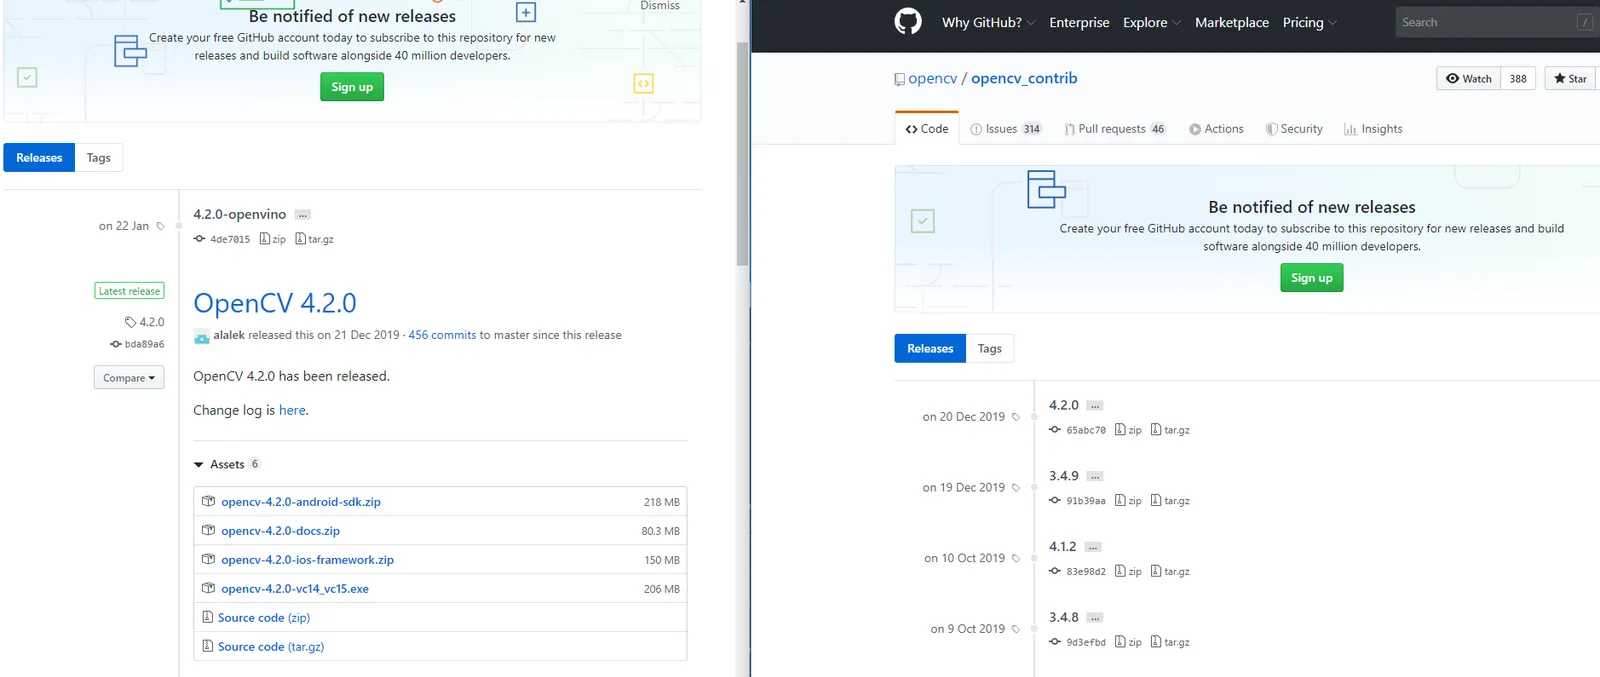Open the OpenCV 4.2.0 release title
This screenshot has height=677, width=1600.
(x=275, y=303)
